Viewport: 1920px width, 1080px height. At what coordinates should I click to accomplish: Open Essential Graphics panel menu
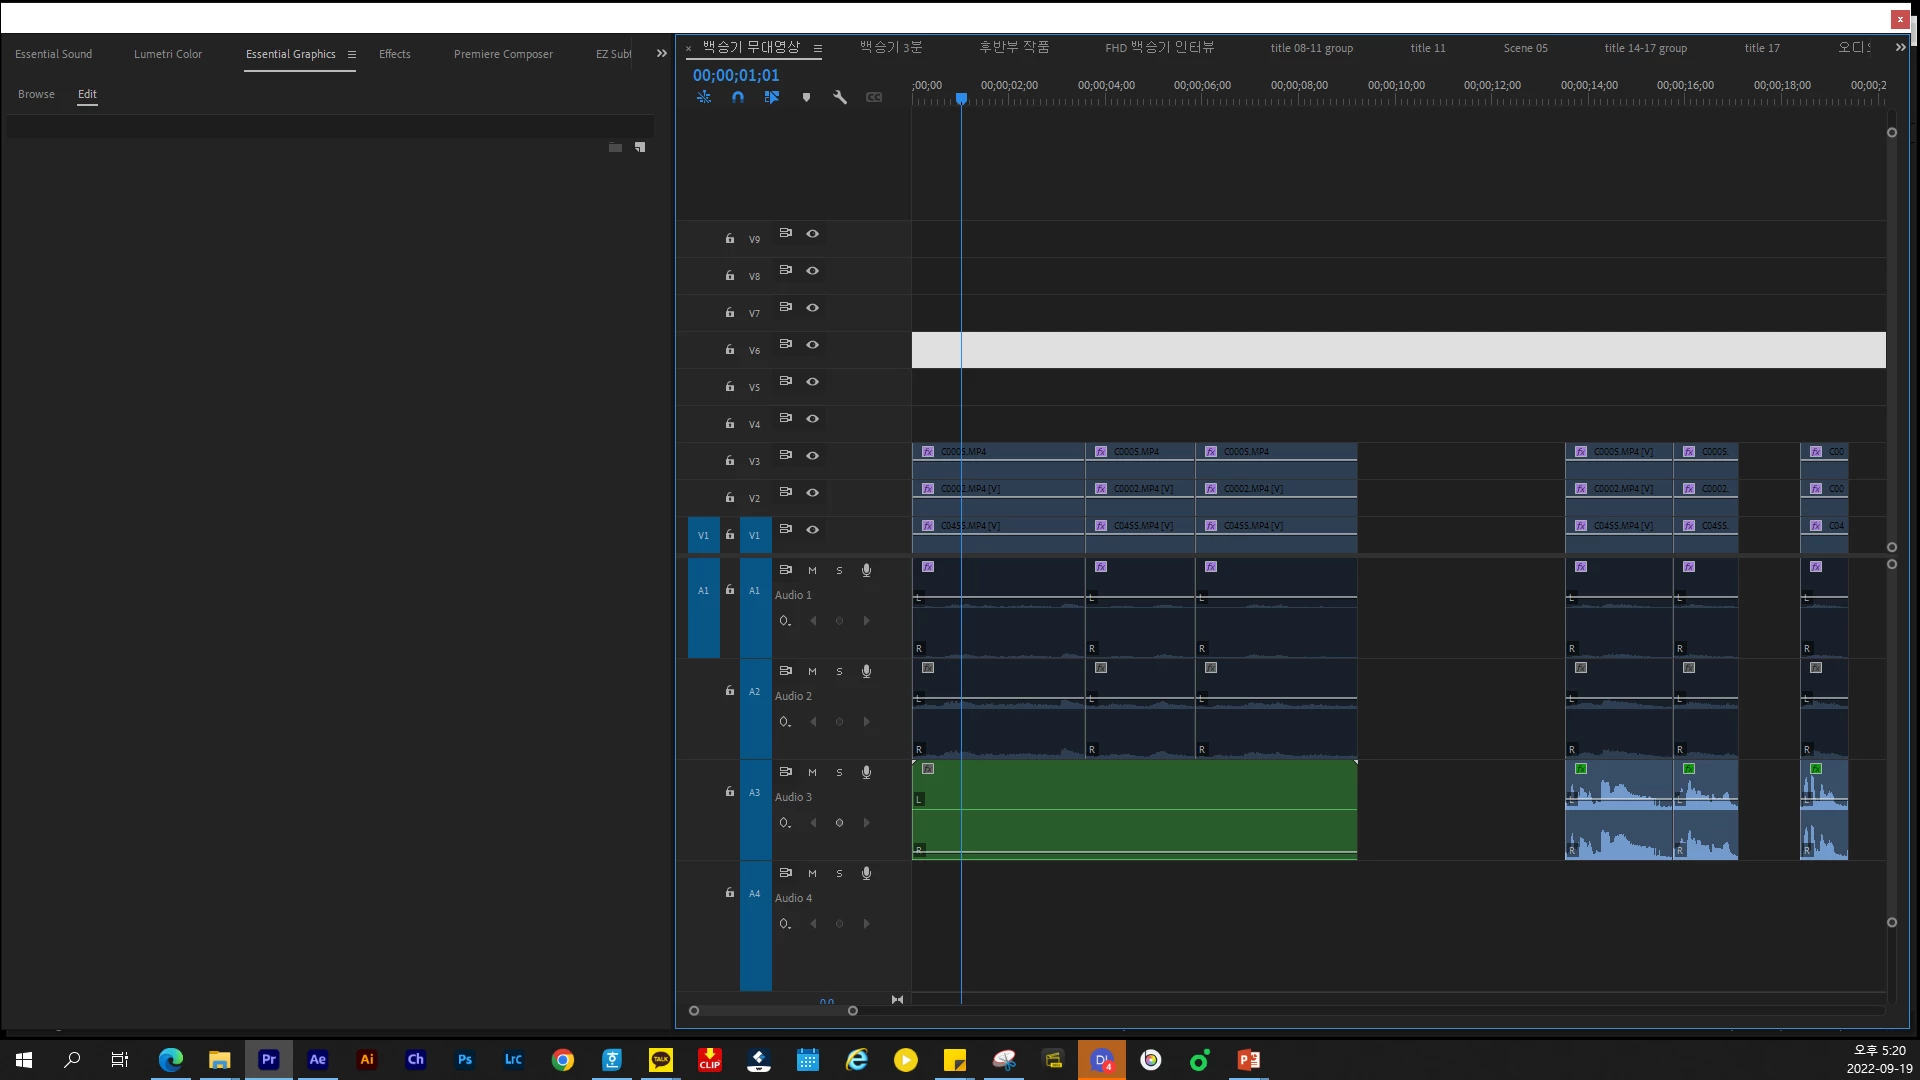coord(352,54)
